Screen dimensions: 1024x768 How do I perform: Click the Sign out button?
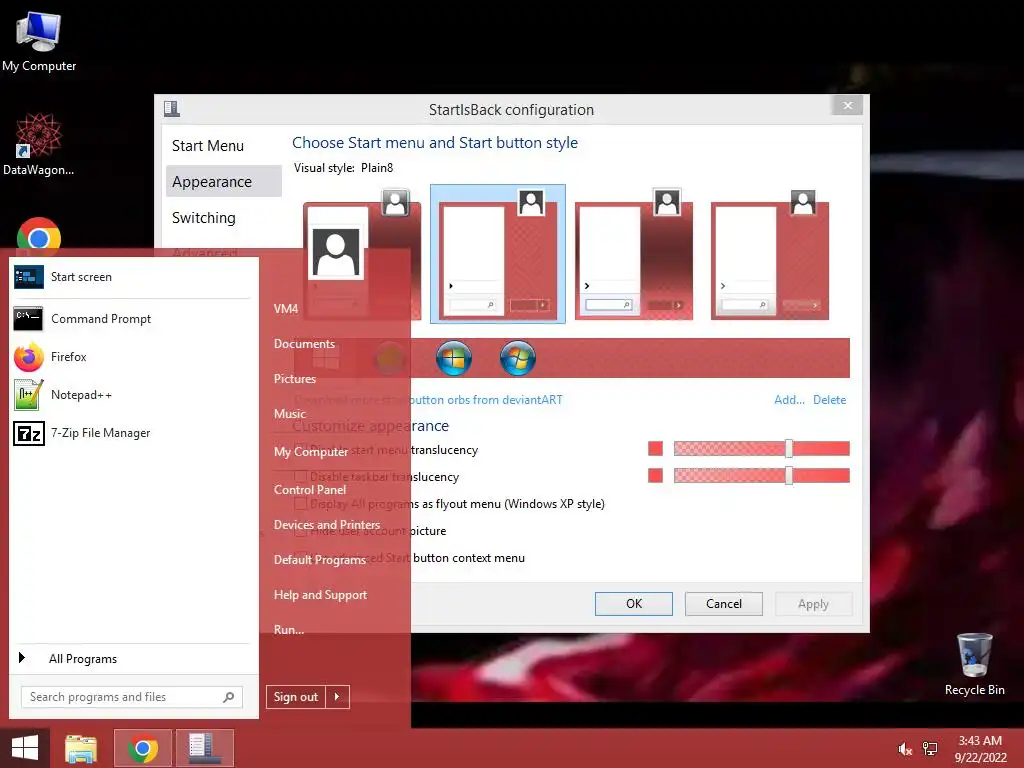click(296, 697)
